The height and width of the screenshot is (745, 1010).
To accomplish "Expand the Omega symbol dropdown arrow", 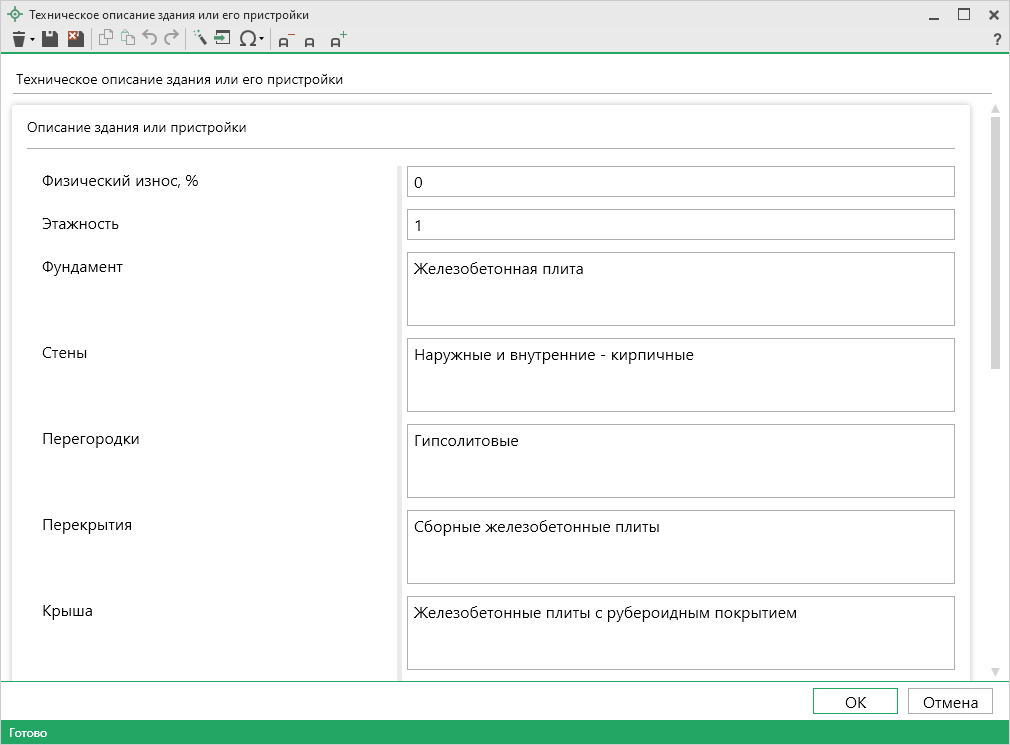I will pyautogui.click(x=262, y=40).
